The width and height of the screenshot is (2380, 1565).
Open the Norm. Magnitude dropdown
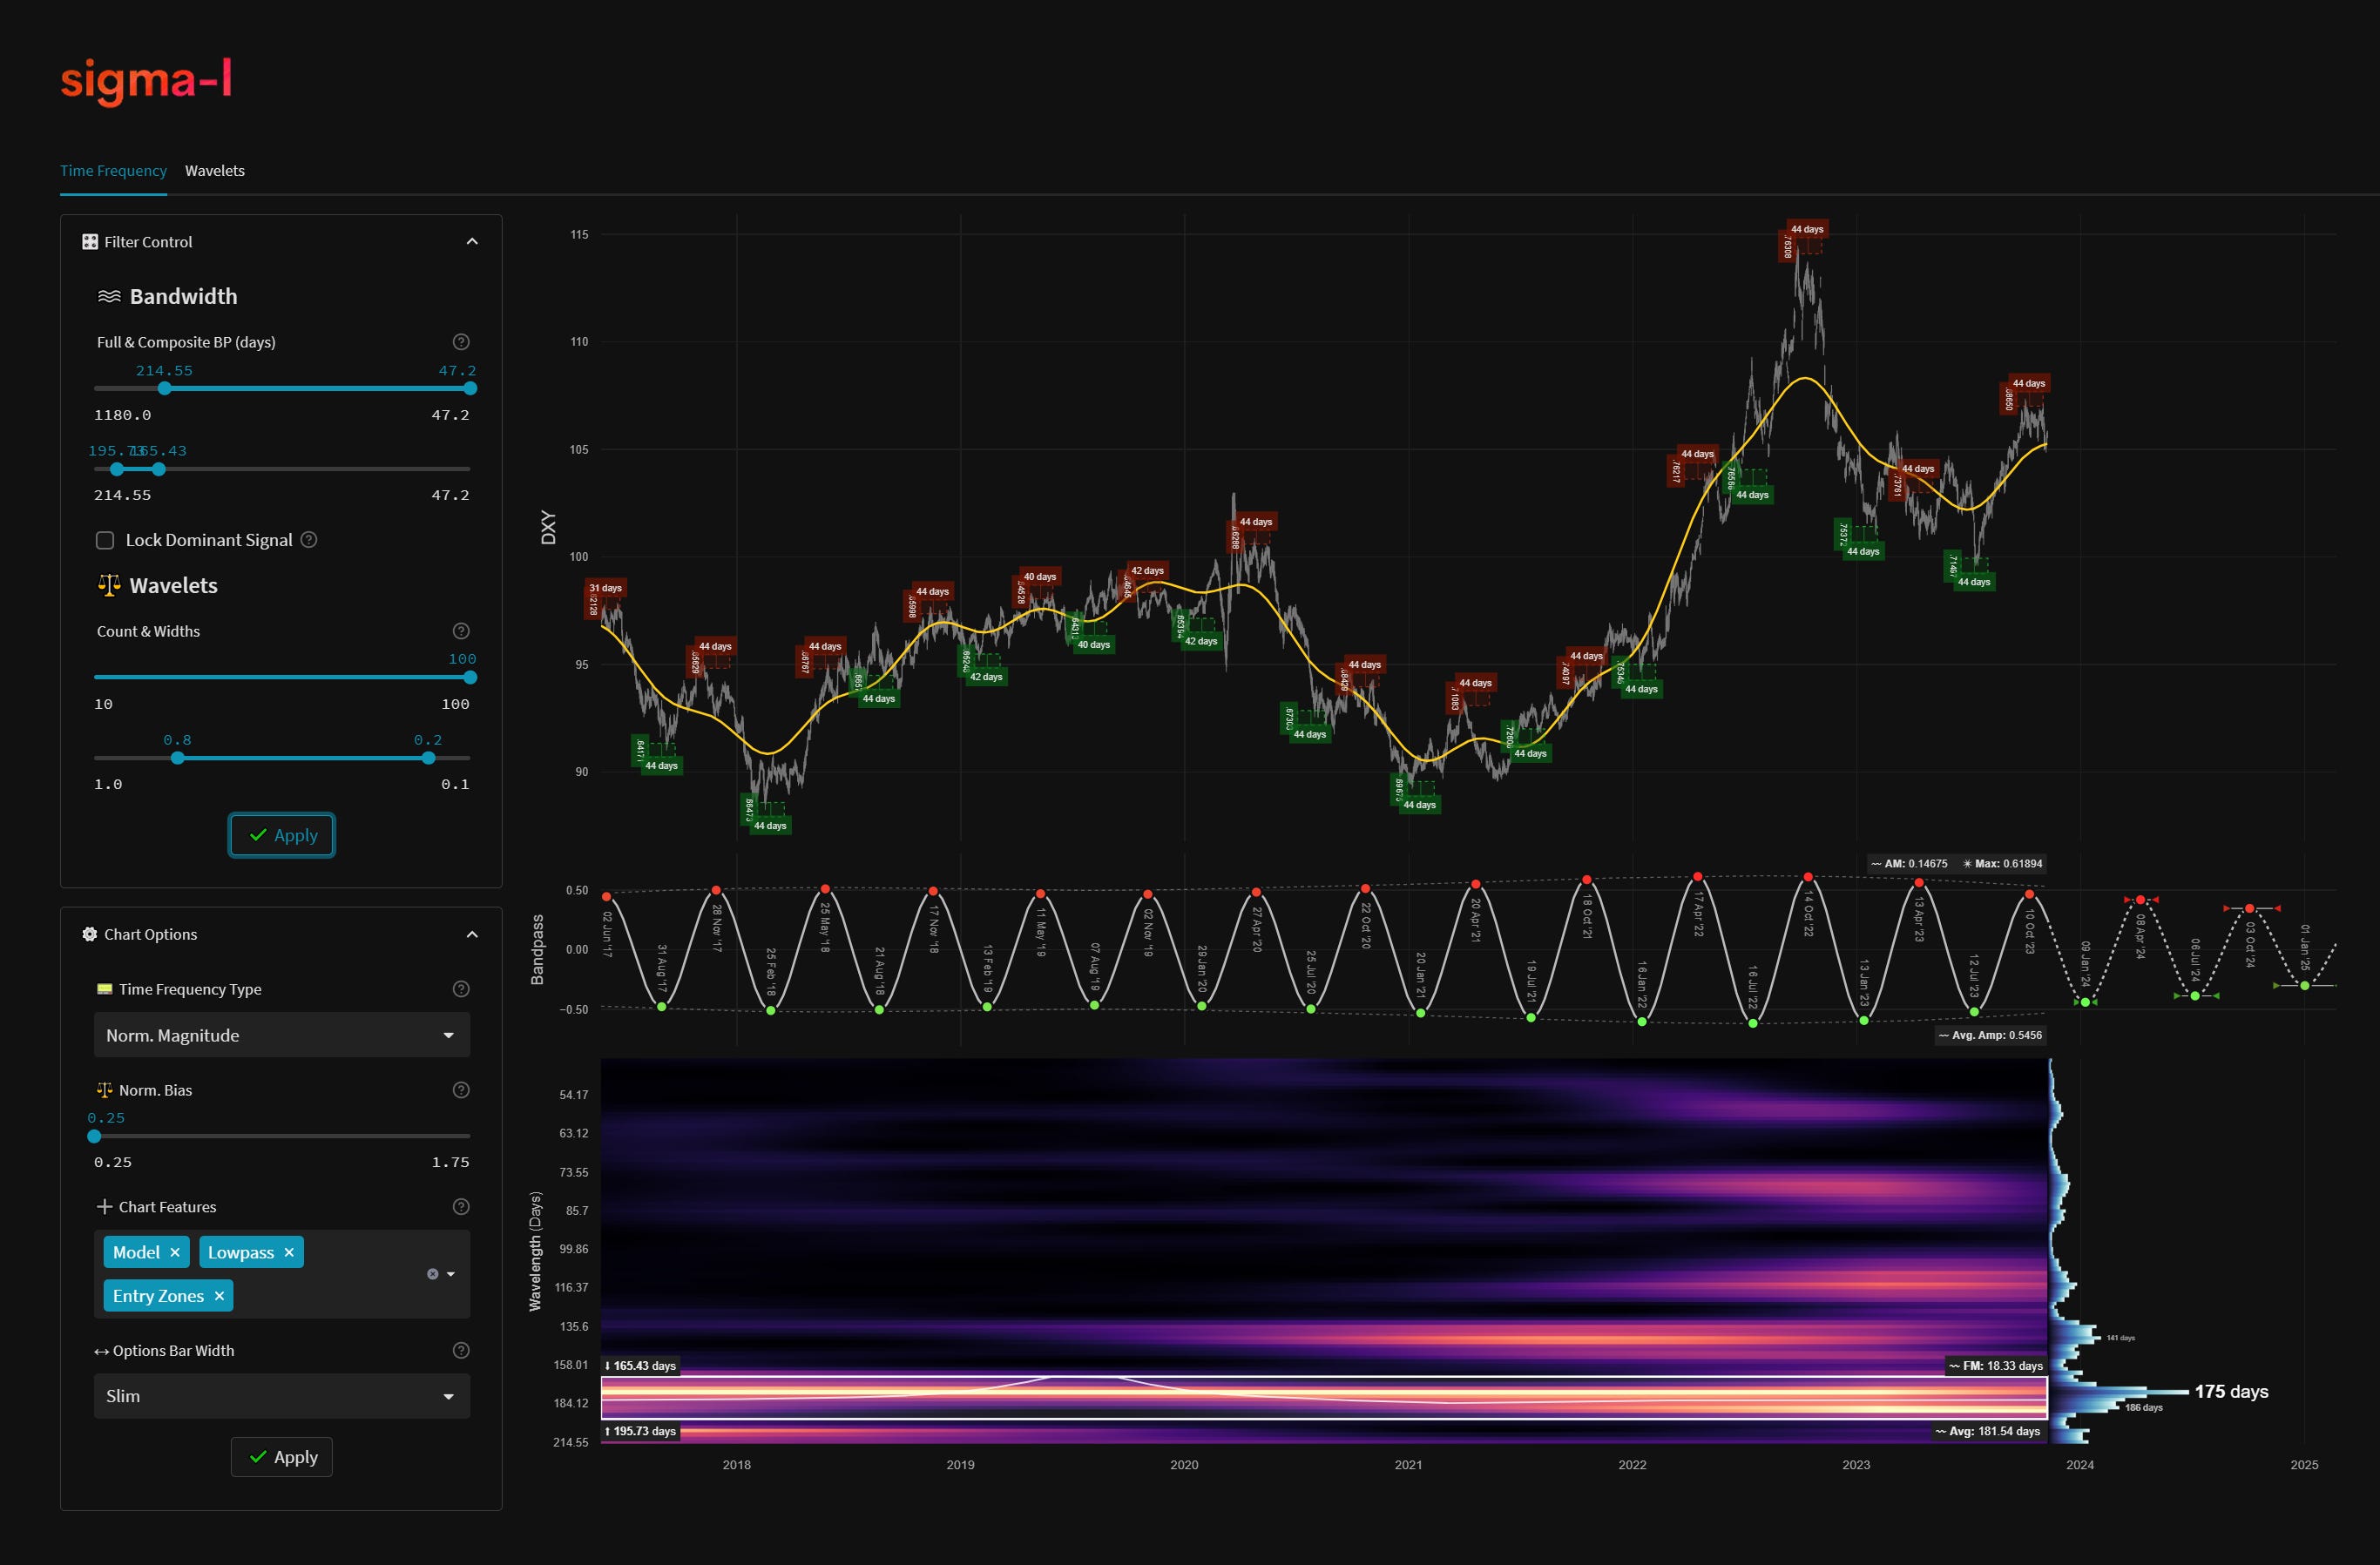tap(282, 1035)
